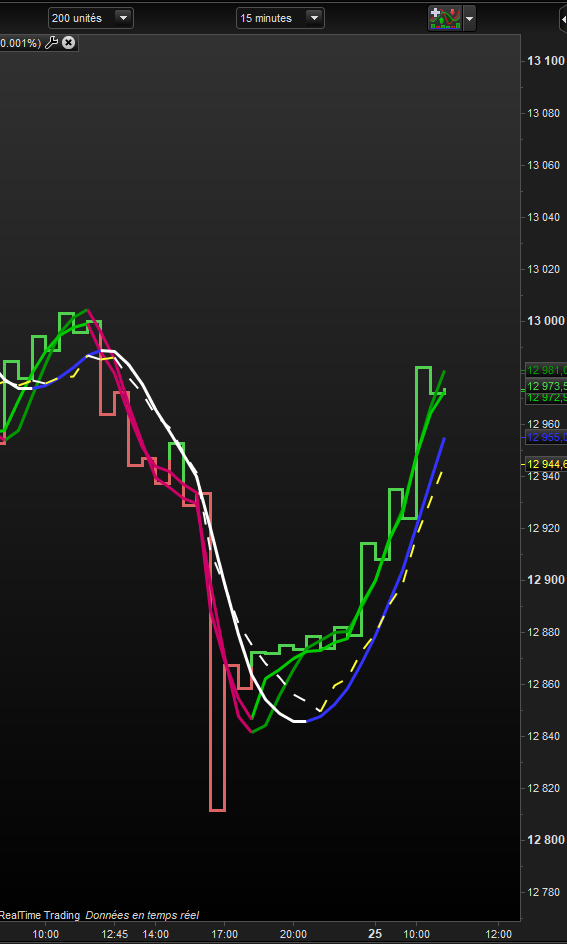Screen dimensions: 567x944
Task: Open the 15 minutes timeframe dropdown
Action: point(280,18)
